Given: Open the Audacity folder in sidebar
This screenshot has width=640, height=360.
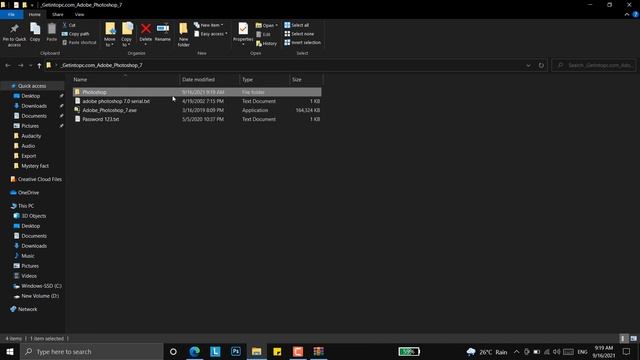Looking at the screenshot, I should (x=31, y=136).
